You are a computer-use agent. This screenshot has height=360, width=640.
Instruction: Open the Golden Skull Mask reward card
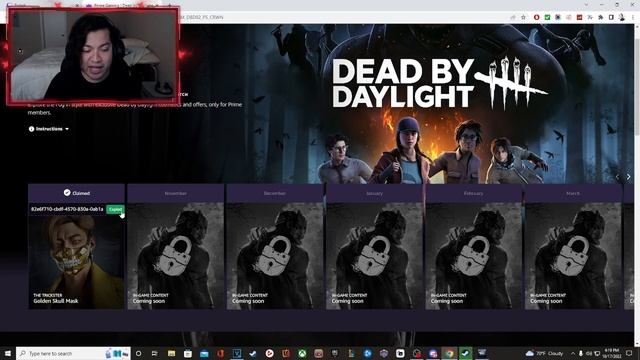click(x=76, y=262)
